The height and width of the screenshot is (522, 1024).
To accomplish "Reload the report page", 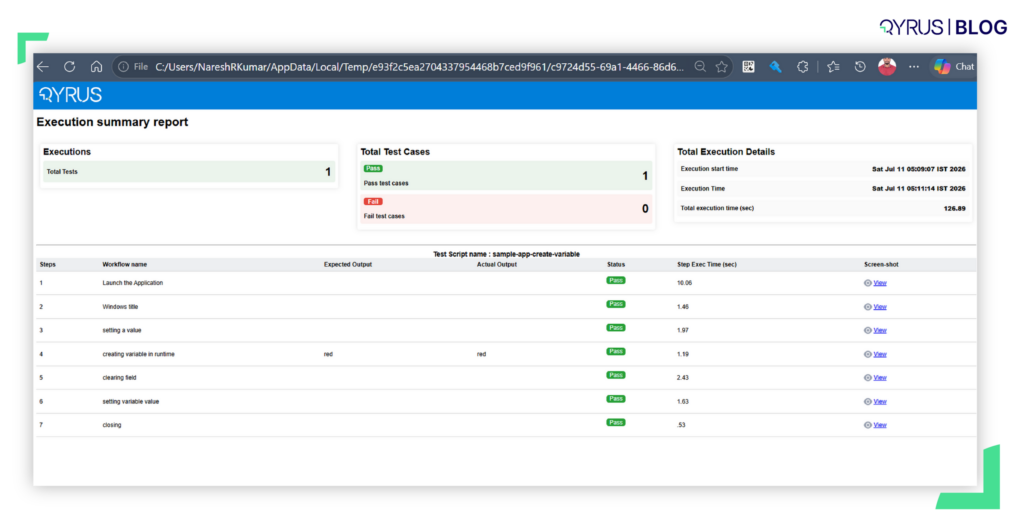I will coord(69,67).
